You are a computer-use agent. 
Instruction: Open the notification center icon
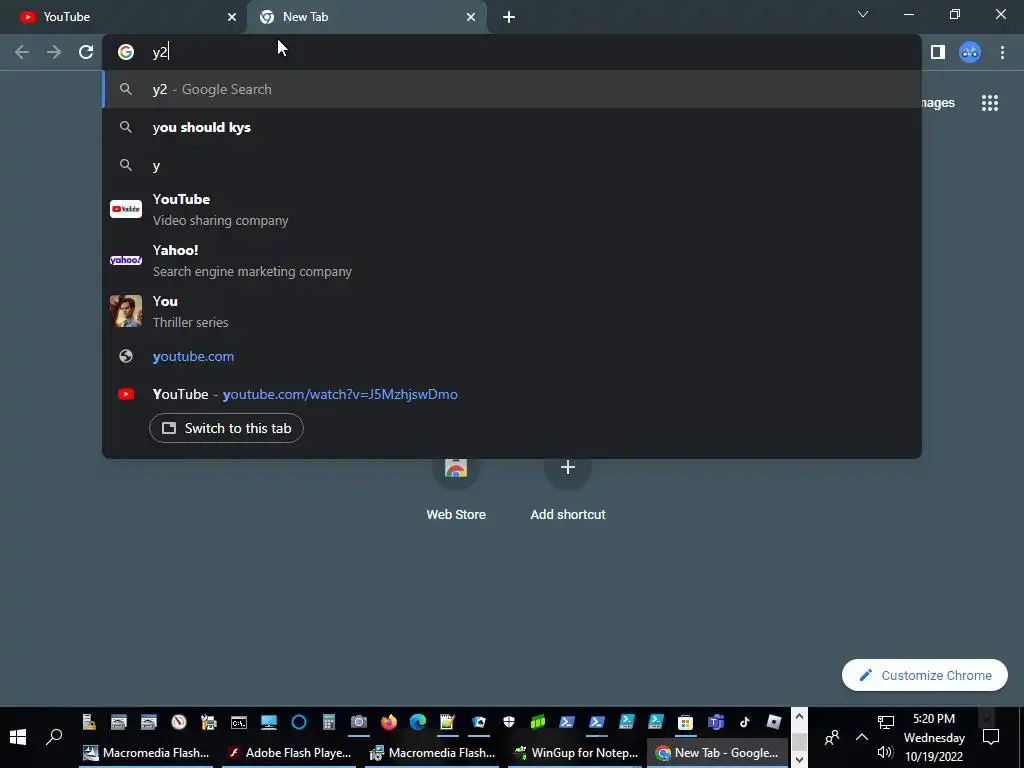991,738
